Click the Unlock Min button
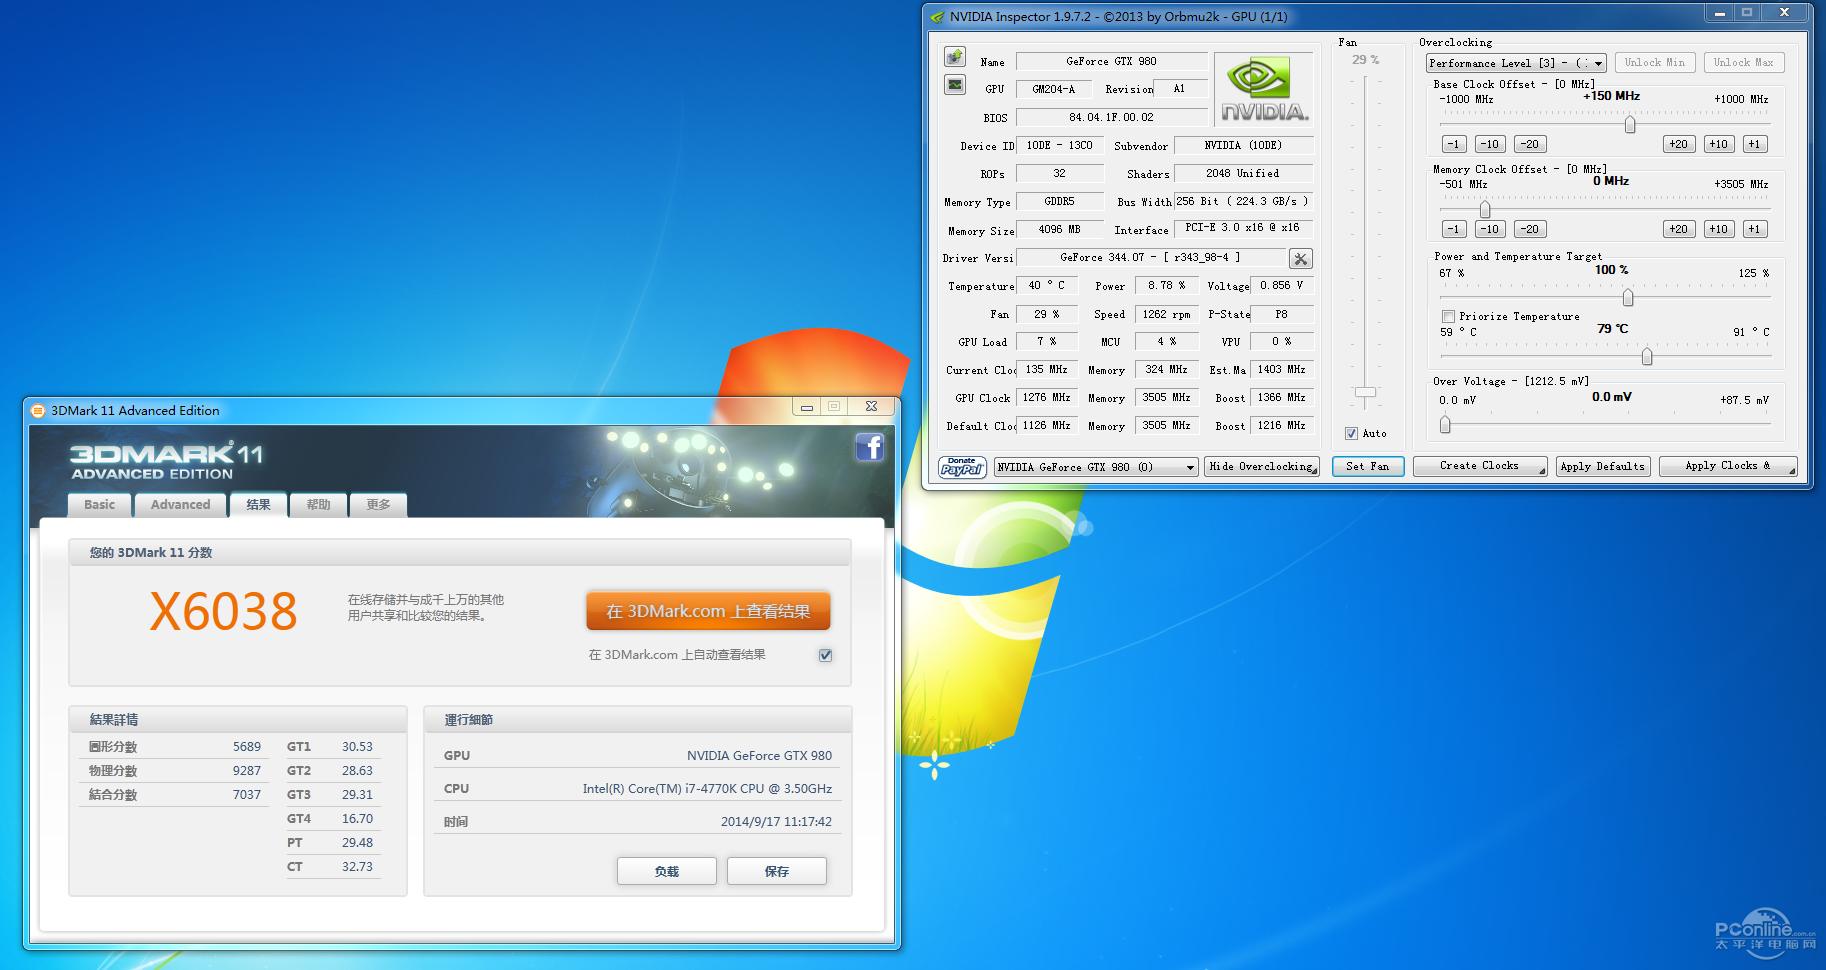The width and height of the screenshot is (1826, 970). (x=1655, y=63)
